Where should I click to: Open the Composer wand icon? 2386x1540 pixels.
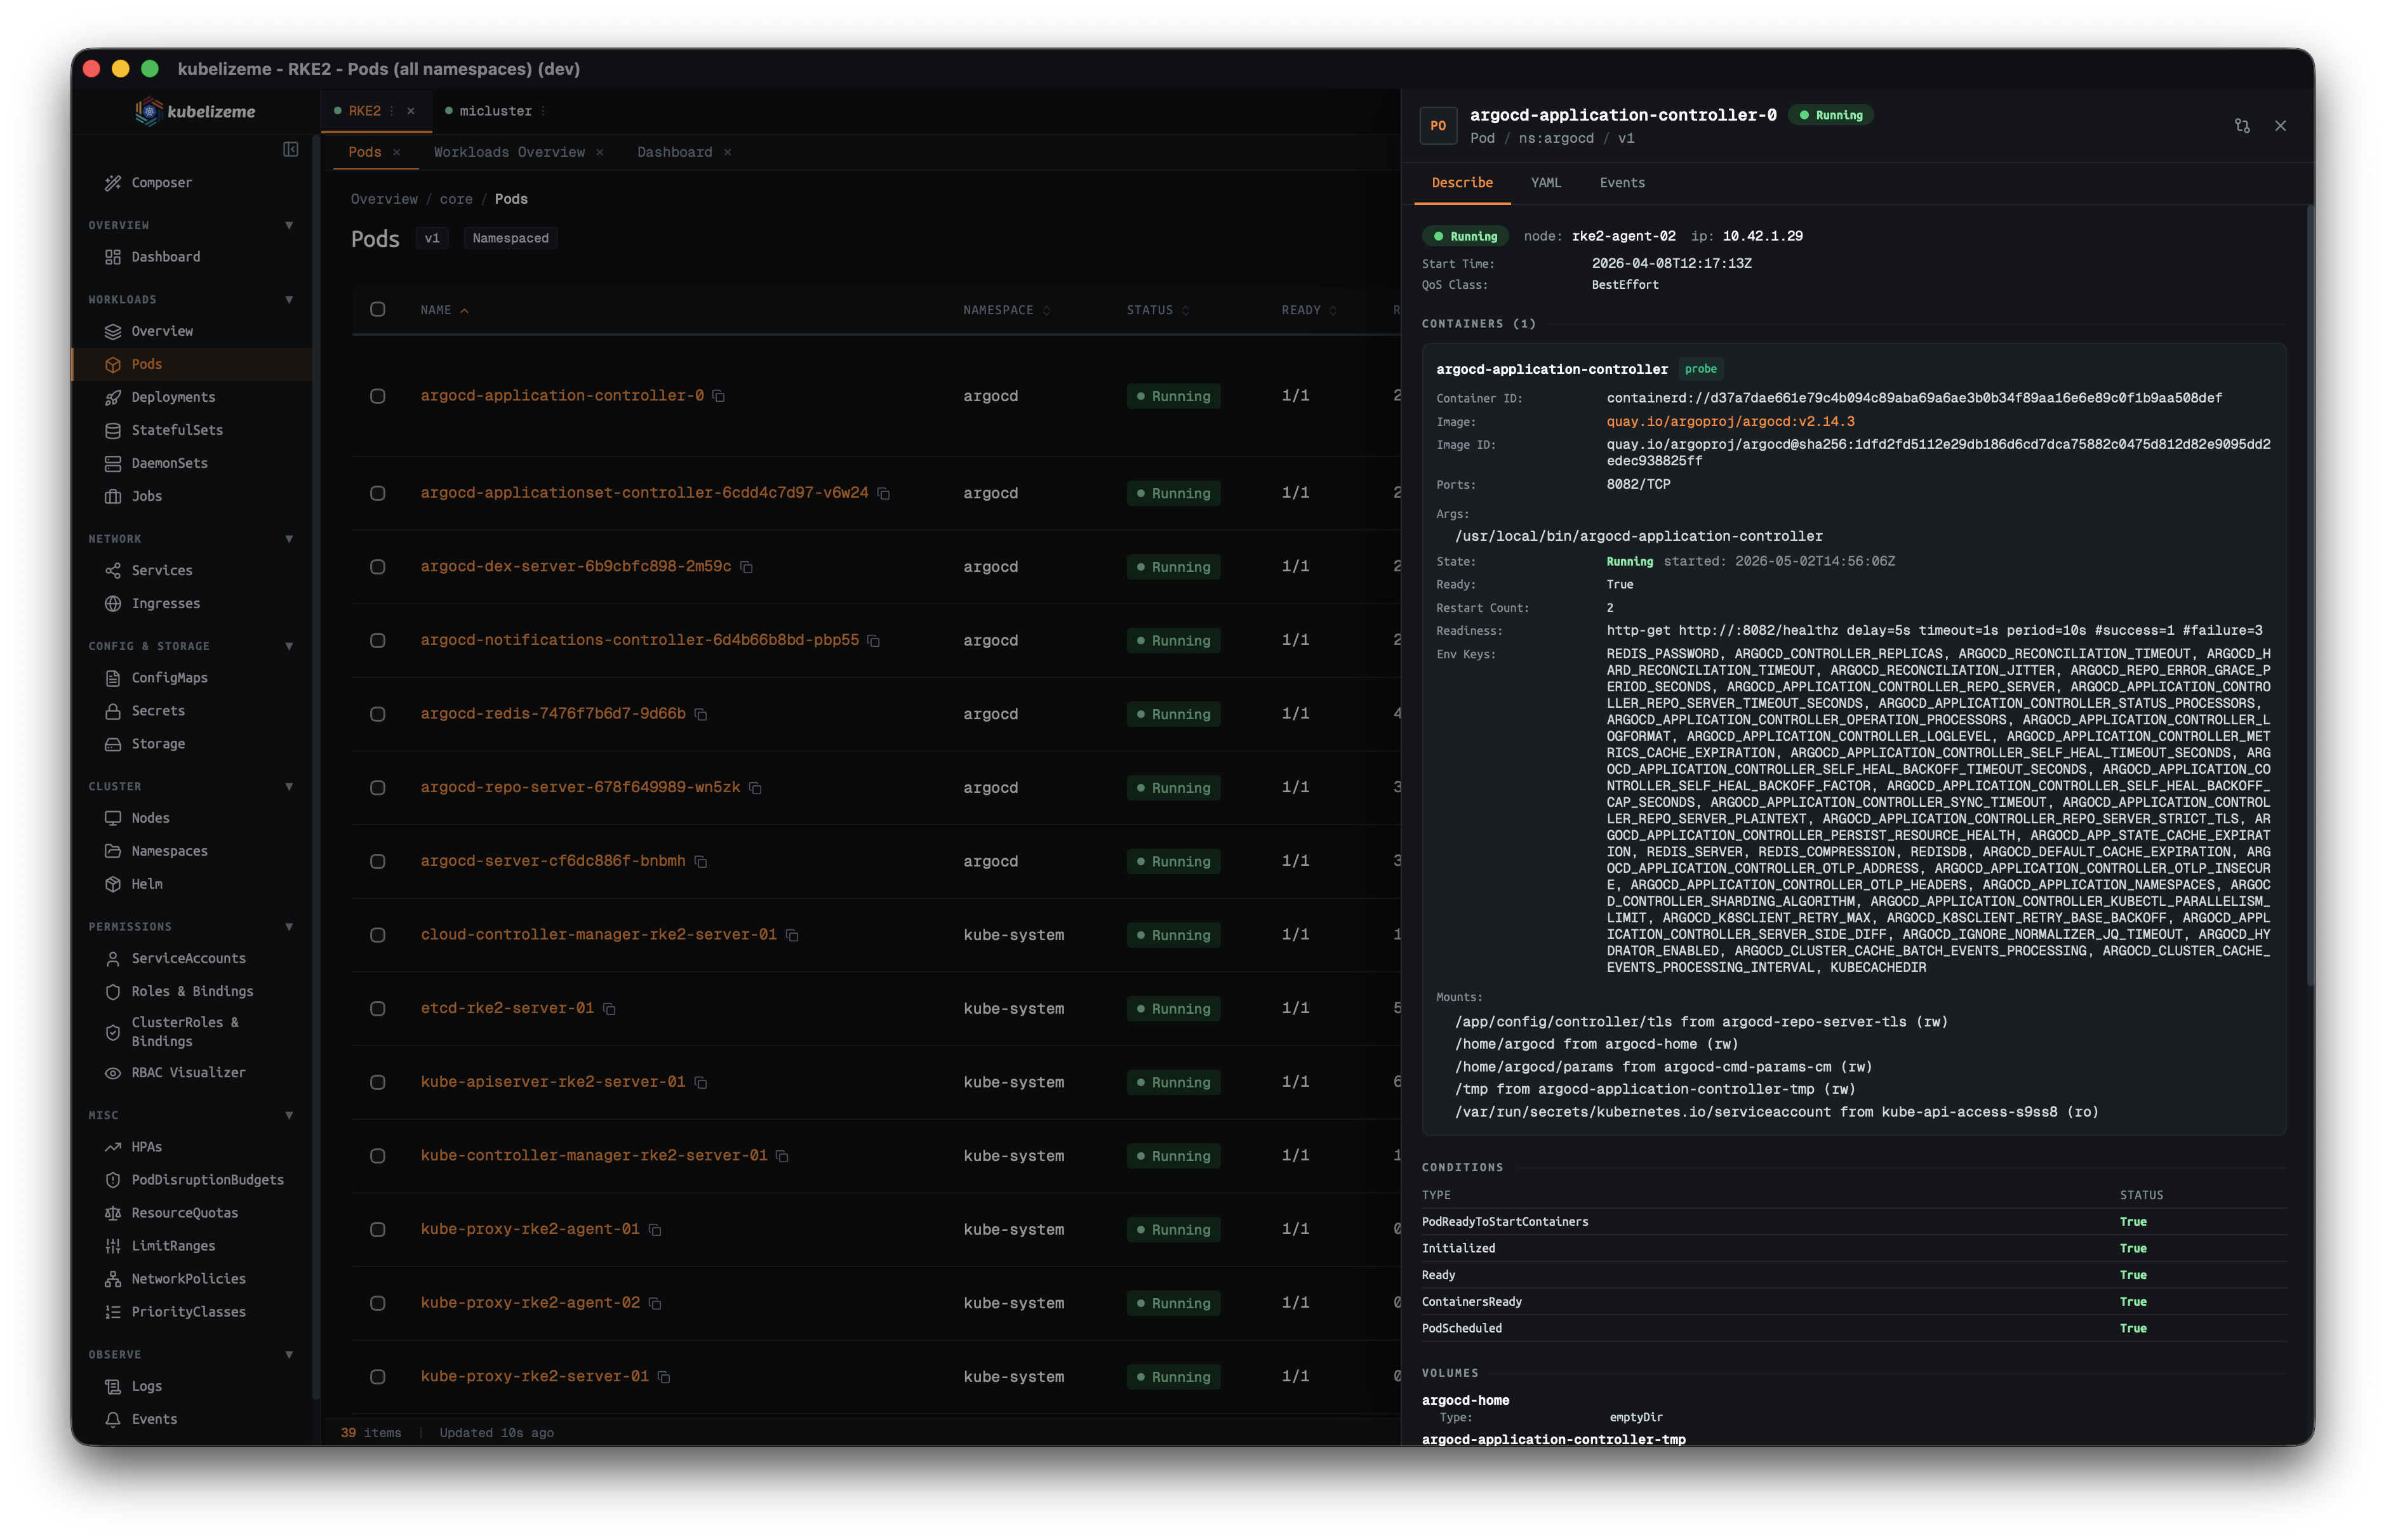tap(113, 183)
